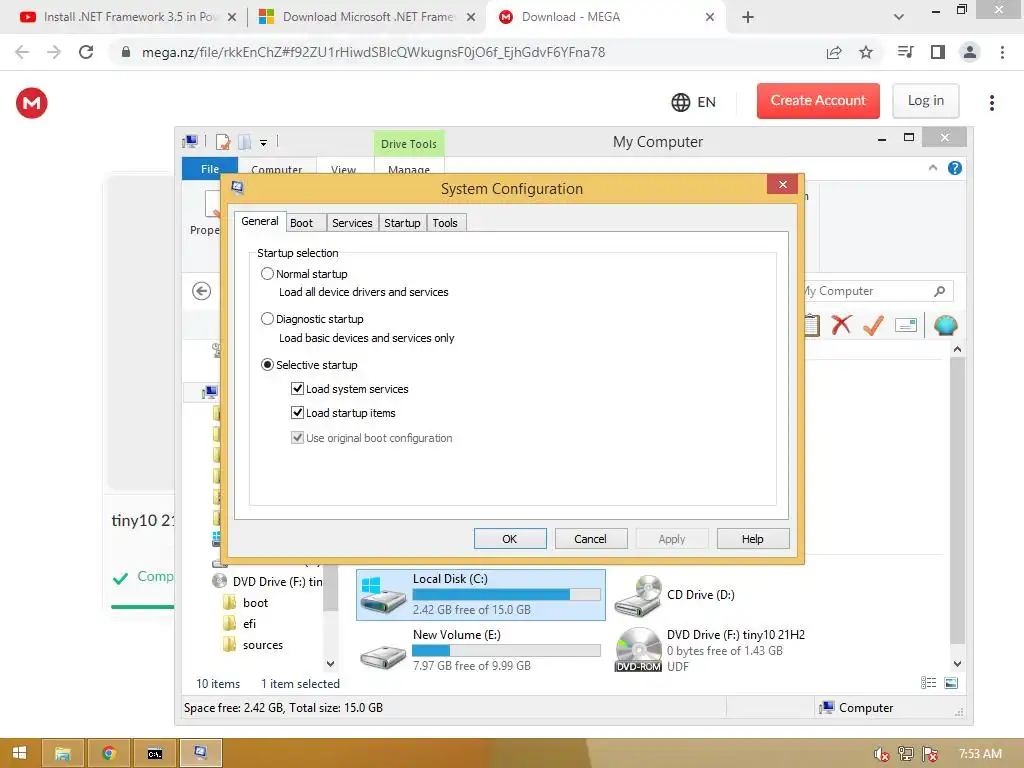Switch to details view icon in status bar
The image size is (1024, 768).
coord(928,682)
